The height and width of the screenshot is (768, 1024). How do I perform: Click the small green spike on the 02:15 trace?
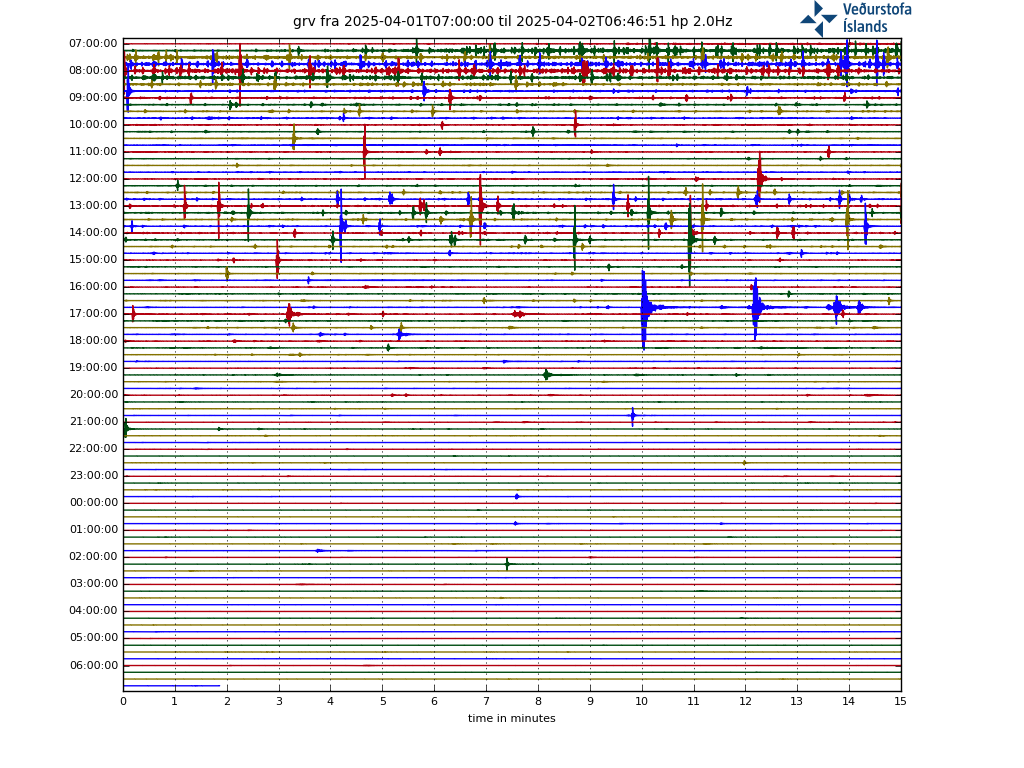507,564
